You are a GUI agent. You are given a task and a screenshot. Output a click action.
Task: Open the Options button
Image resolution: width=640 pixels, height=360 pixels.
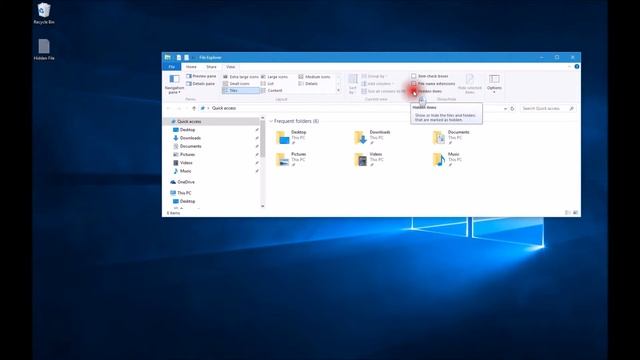(x=494, y=84)
